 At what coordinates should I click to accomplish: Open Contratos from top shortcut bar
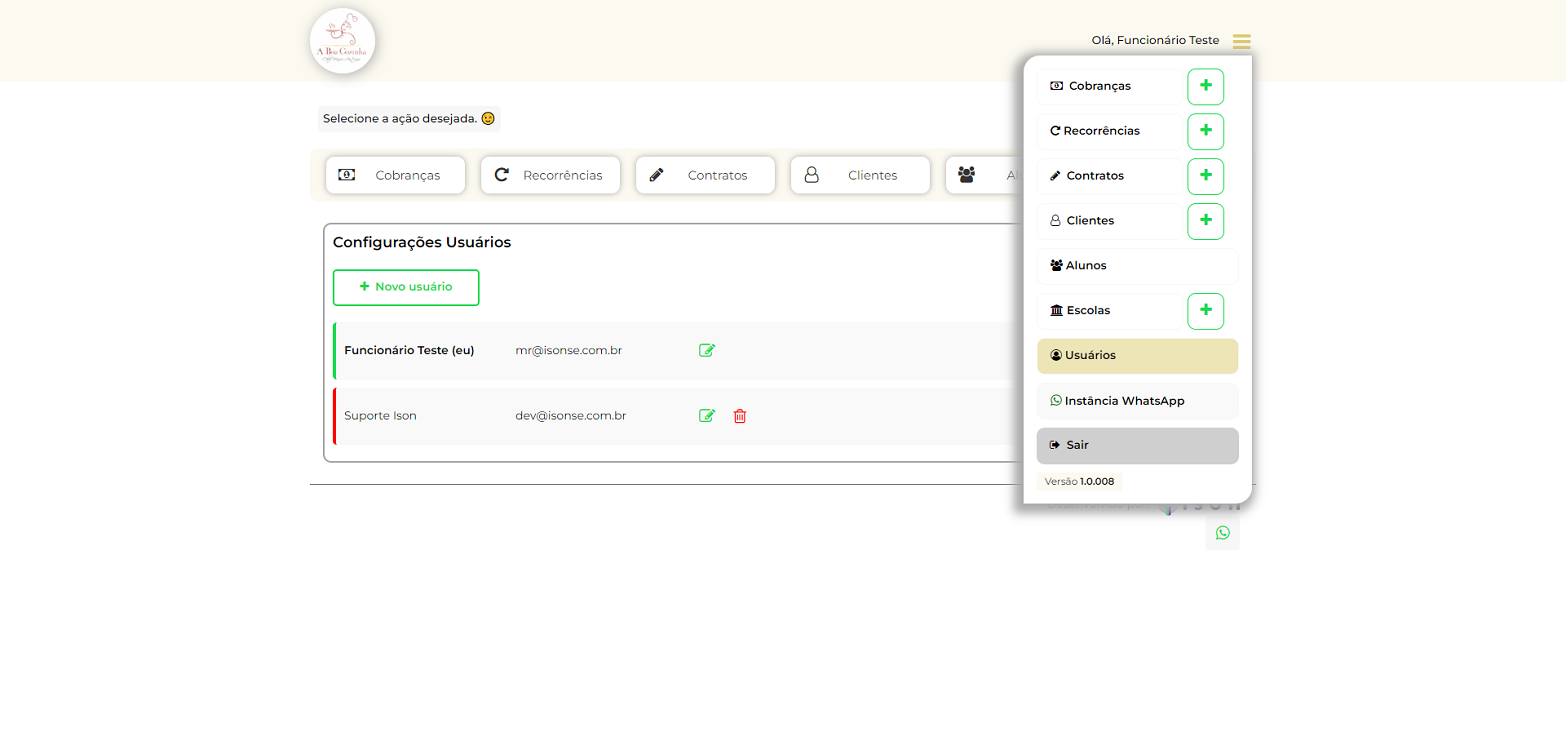click(705, 175)
